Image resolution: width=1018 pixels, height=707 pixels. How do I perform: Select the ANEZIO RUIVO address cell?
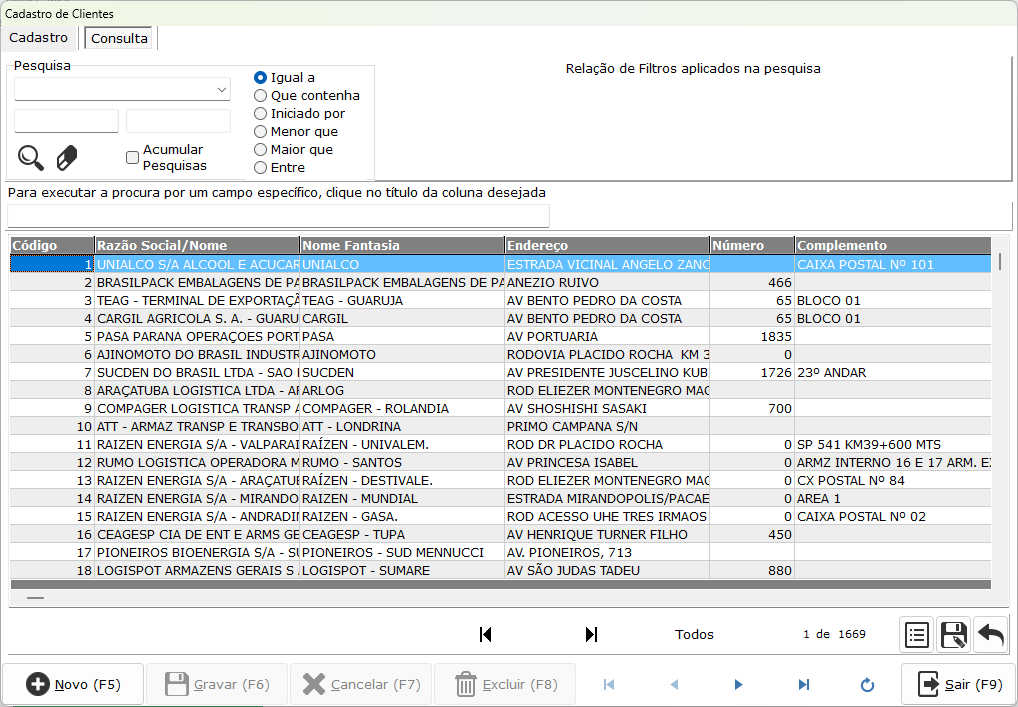[x=607, y=282]
